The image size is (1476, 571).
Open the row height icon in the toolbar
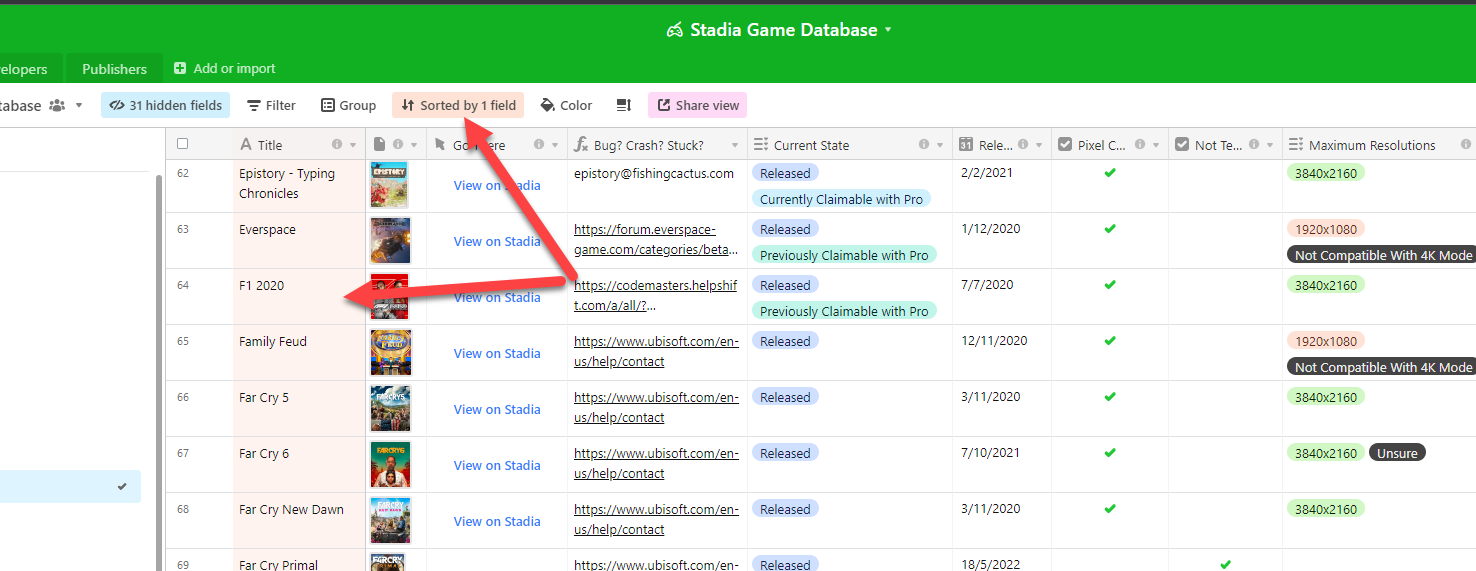624,105
